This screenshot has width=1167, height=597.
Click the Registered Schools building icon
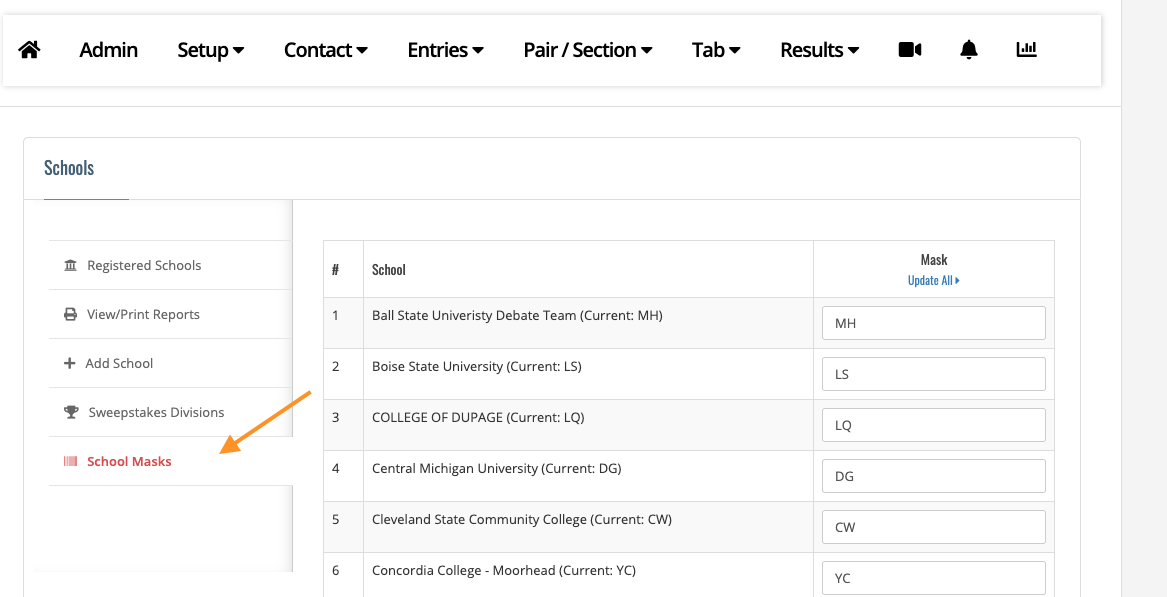tap(70, 266)
